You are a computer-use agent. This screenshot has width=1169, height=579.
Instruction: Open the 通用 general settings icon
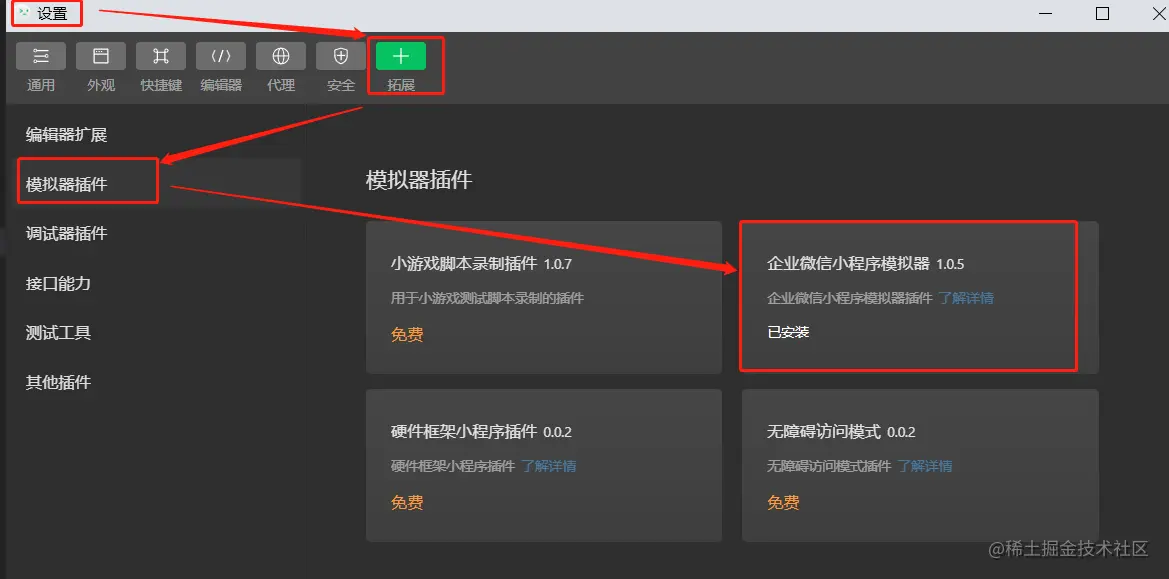coord(41,56)
